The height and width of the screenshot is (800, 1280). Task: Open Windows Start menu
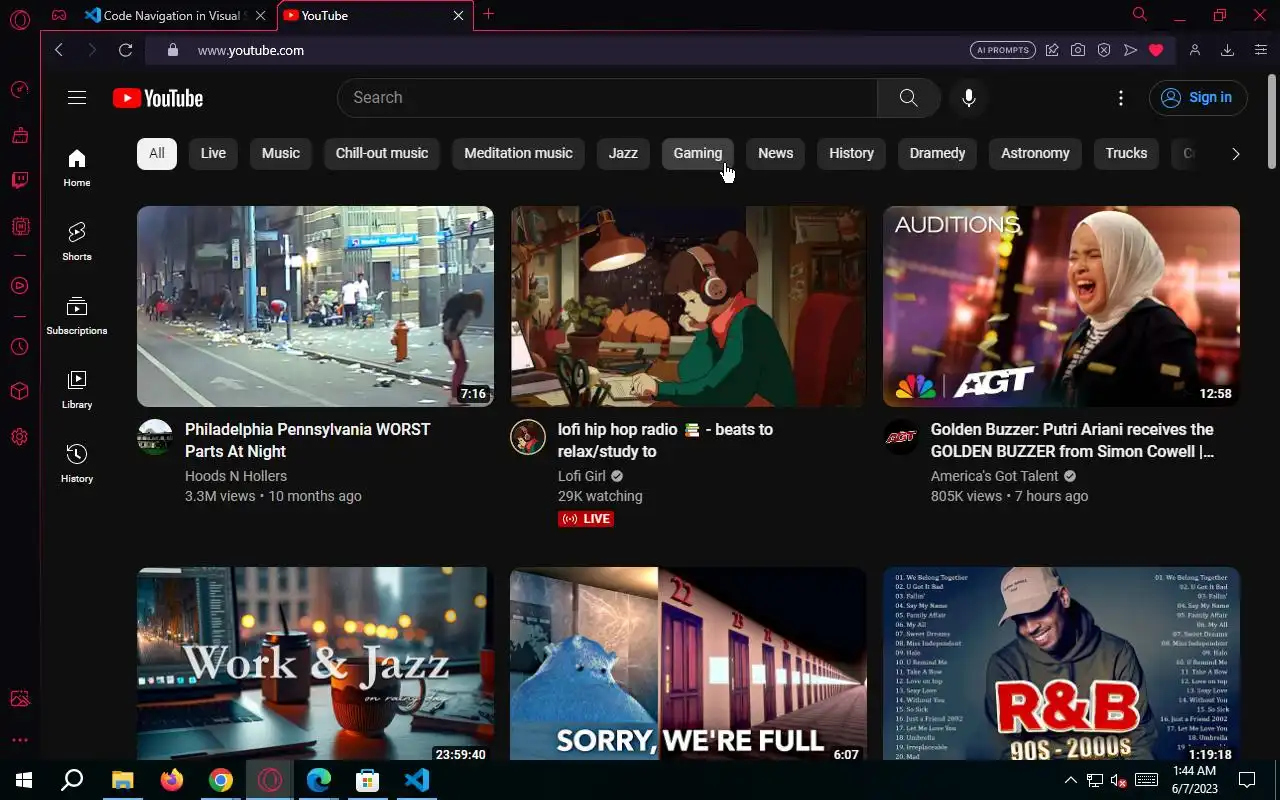click(24, 780)
